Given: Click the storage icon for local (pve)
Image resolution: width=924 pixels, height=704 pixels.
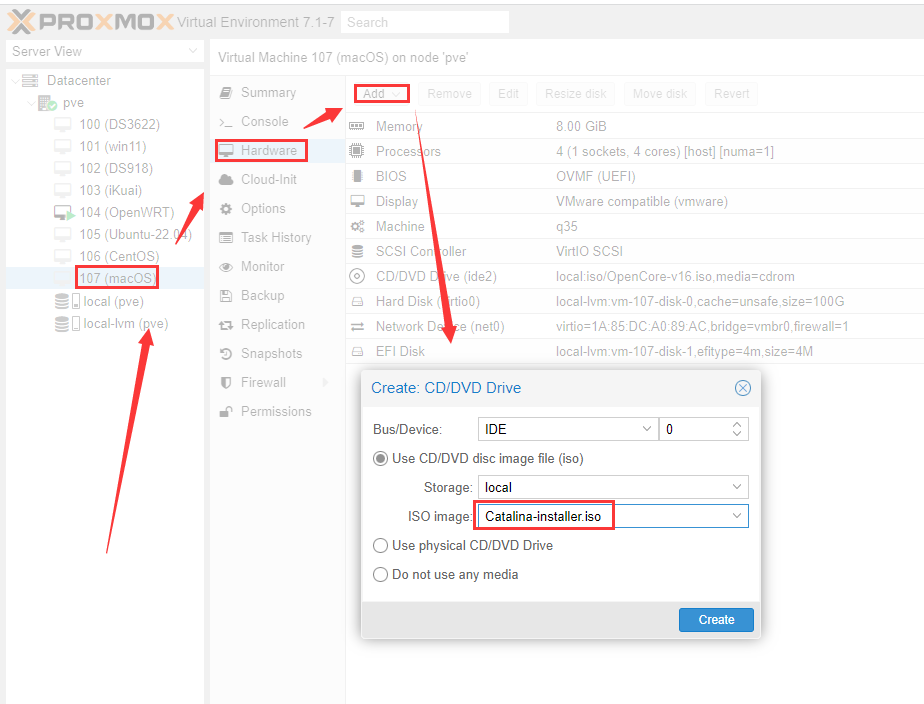Looking at the screenshot, I should (x=67, y=302).
